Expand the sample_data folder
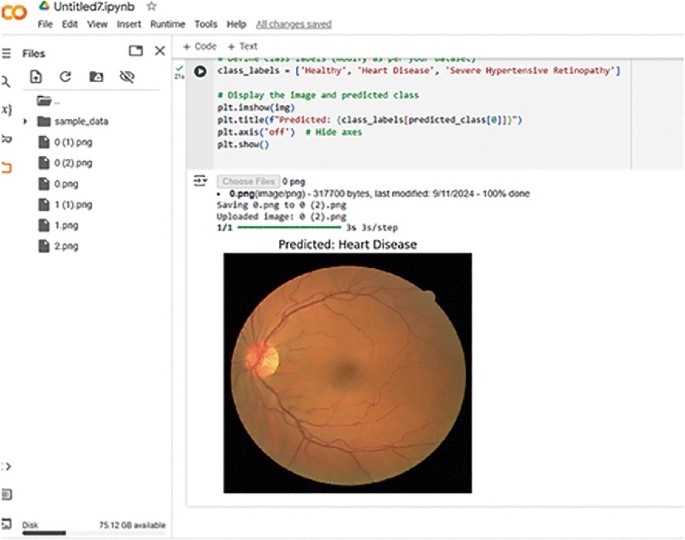This screenshot has width=685, height=540. pos(25,121)
